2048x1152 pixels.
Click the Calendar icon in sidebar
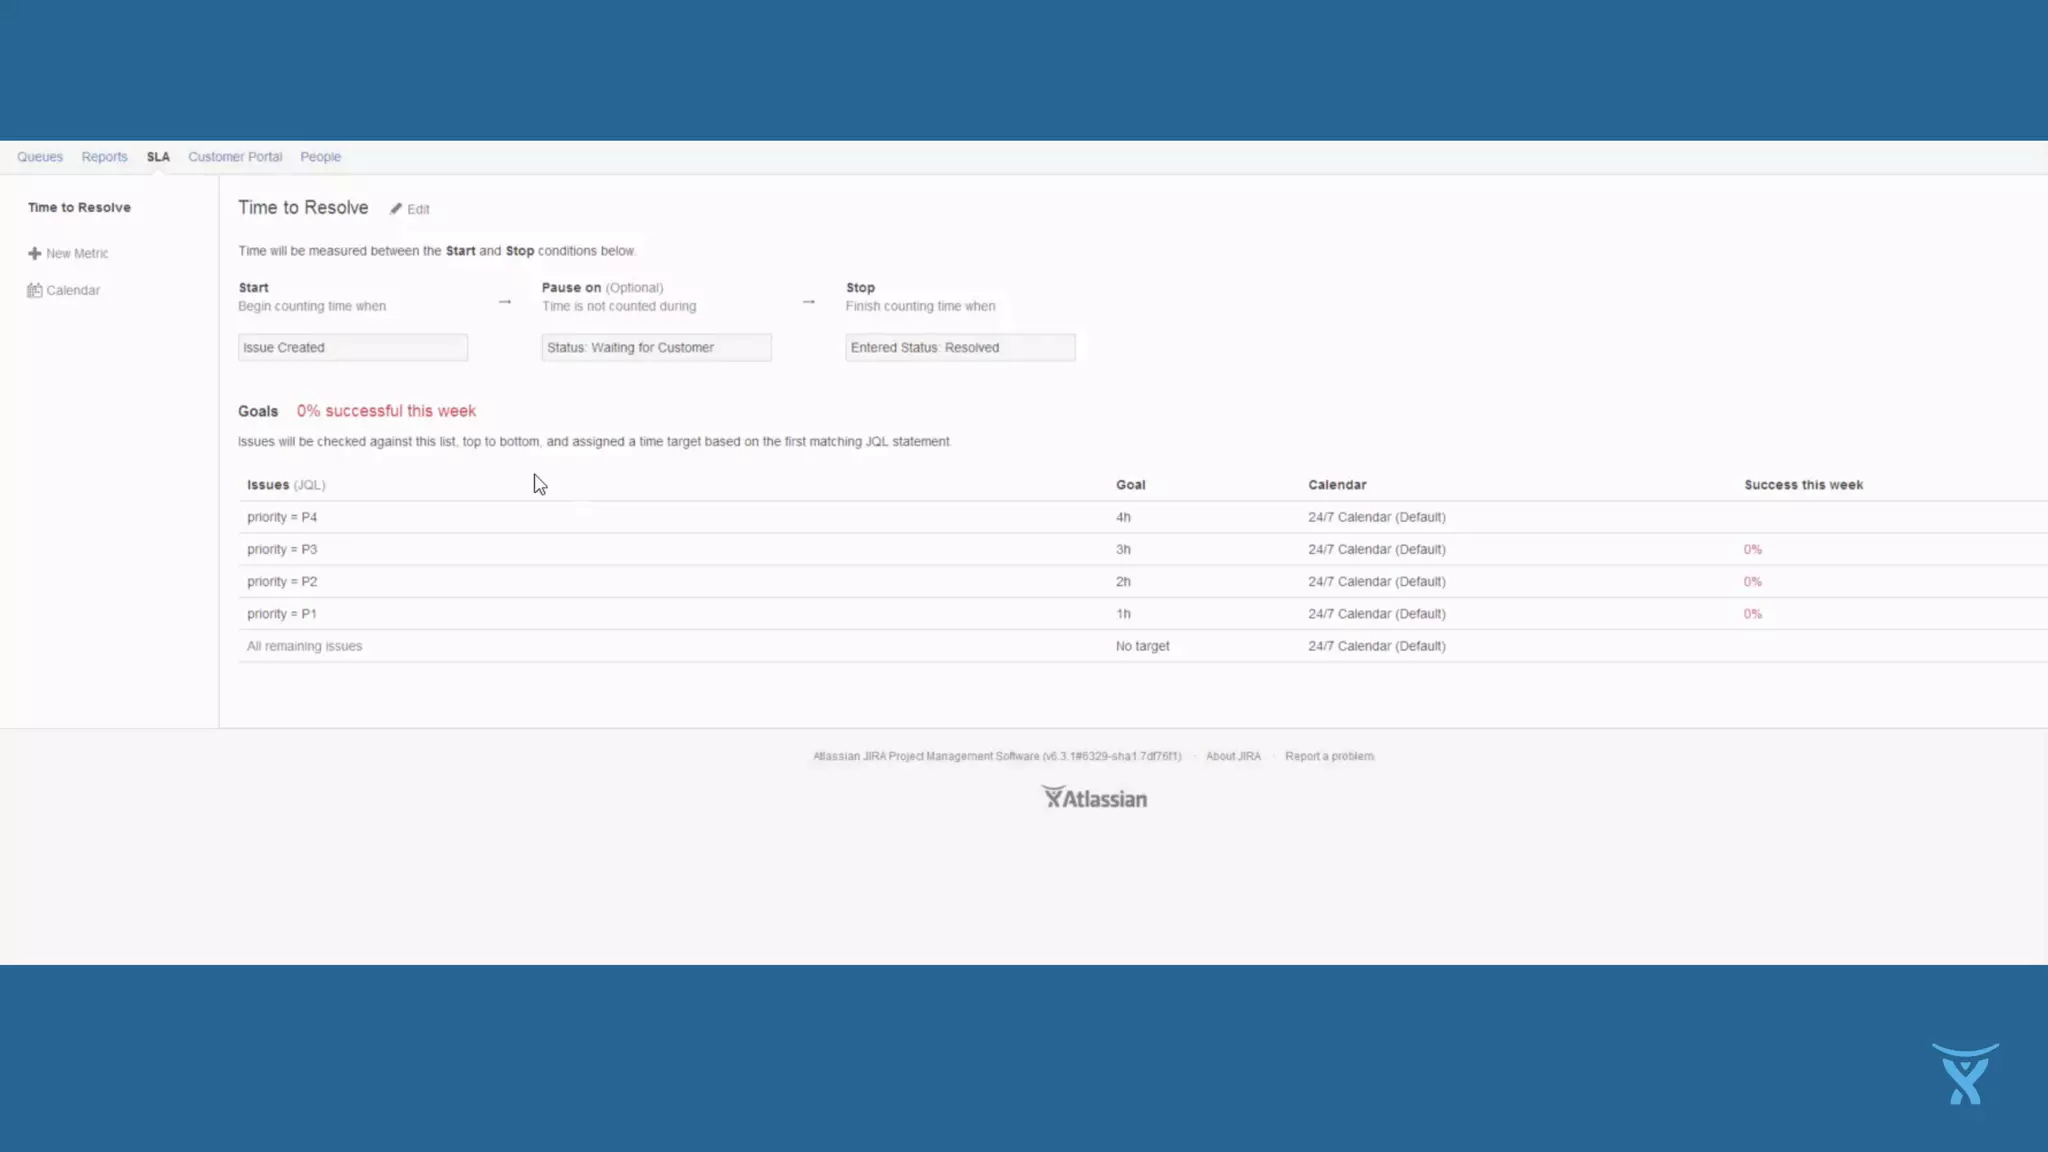[x=34, y=291]
